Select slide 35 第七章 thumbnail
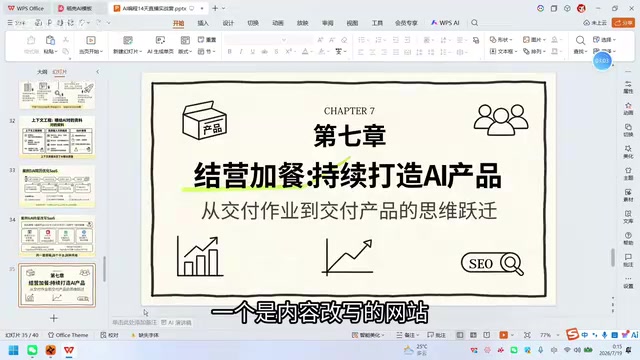 (x=57, y=285)
